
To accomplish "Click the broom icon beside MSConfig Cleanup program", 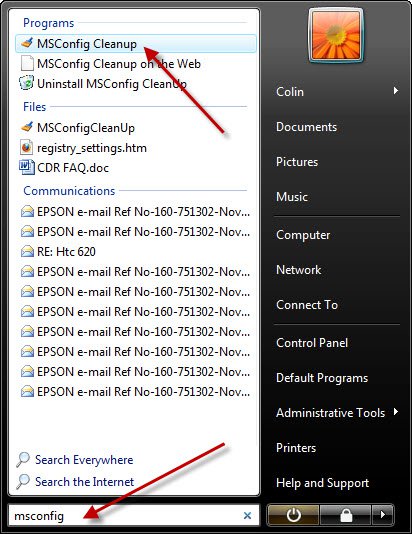I will 27,43.
